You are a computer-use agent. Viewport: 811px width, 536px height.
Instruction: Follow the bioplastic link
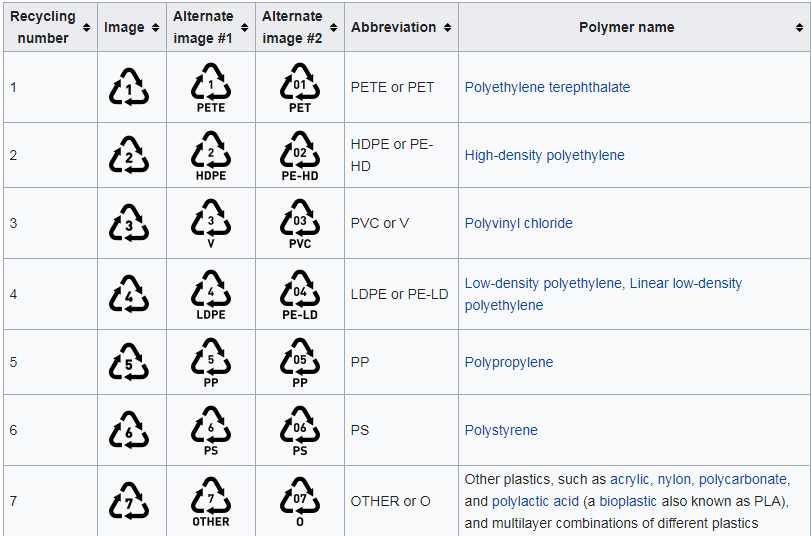click(x=628, y=501)
